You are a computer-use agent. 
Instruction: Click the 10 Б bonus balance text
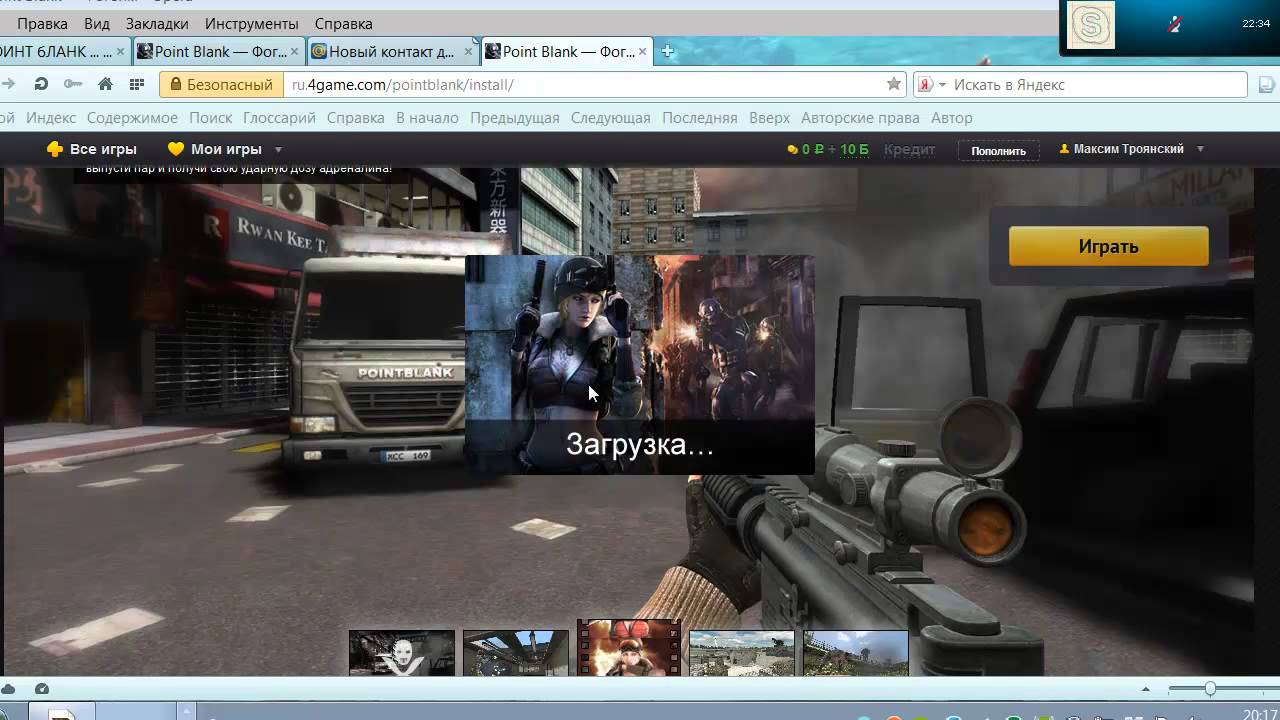(x=854, y=149)
